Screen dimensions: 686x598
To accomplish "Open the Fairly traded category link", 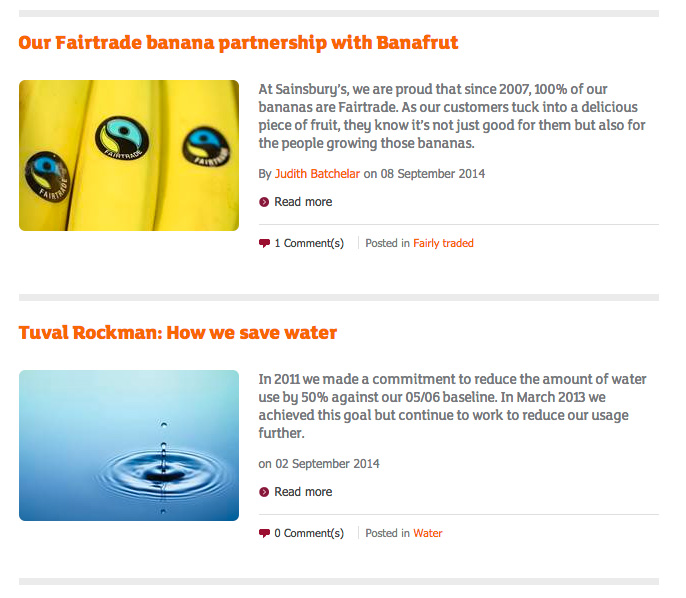I will click(443, 243).
